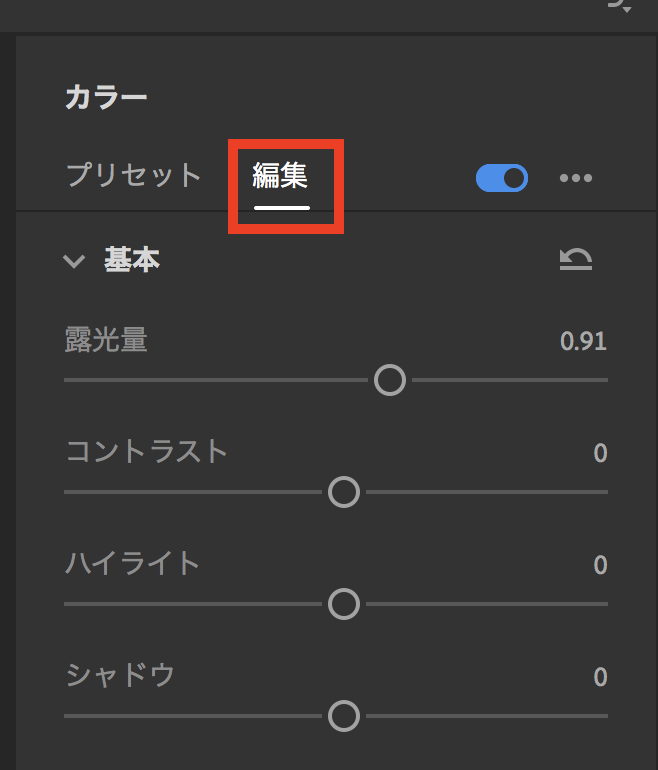Screen dimensions: 658x770
Task: Click the コントラスト value field
Action: tap(600, 454)
